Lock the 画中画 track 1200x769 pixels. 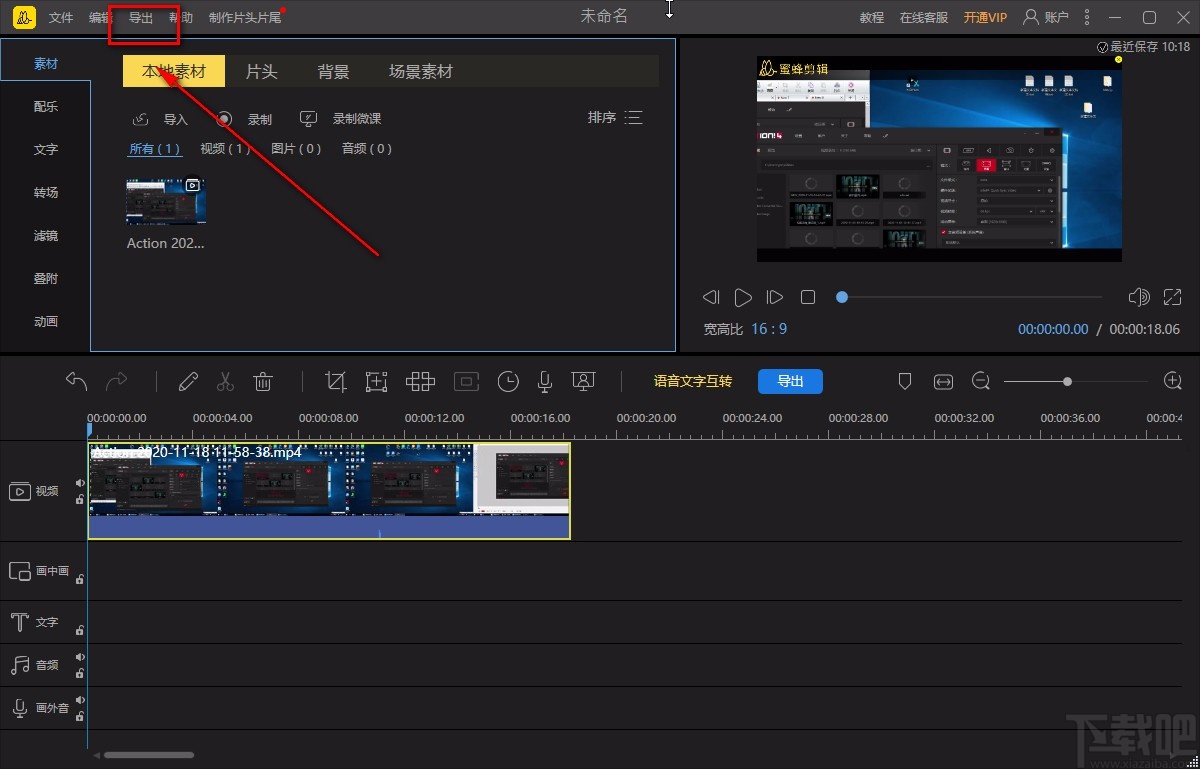tap(79, 578)
